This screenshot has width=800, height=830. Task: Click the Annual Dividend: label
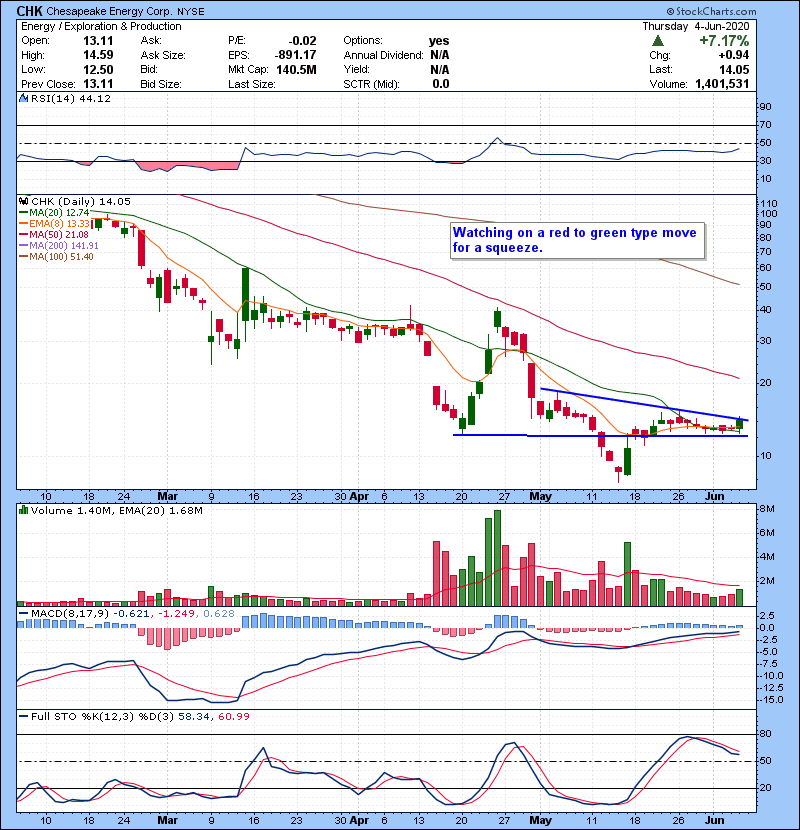pyautogui.click(x=383, y=55)
